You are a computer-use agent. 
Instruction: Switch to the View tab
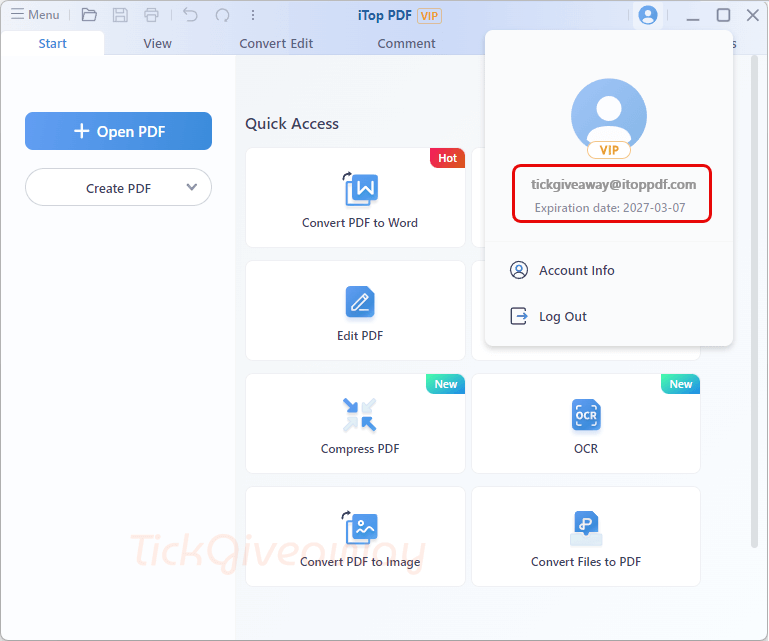[157, 43]
